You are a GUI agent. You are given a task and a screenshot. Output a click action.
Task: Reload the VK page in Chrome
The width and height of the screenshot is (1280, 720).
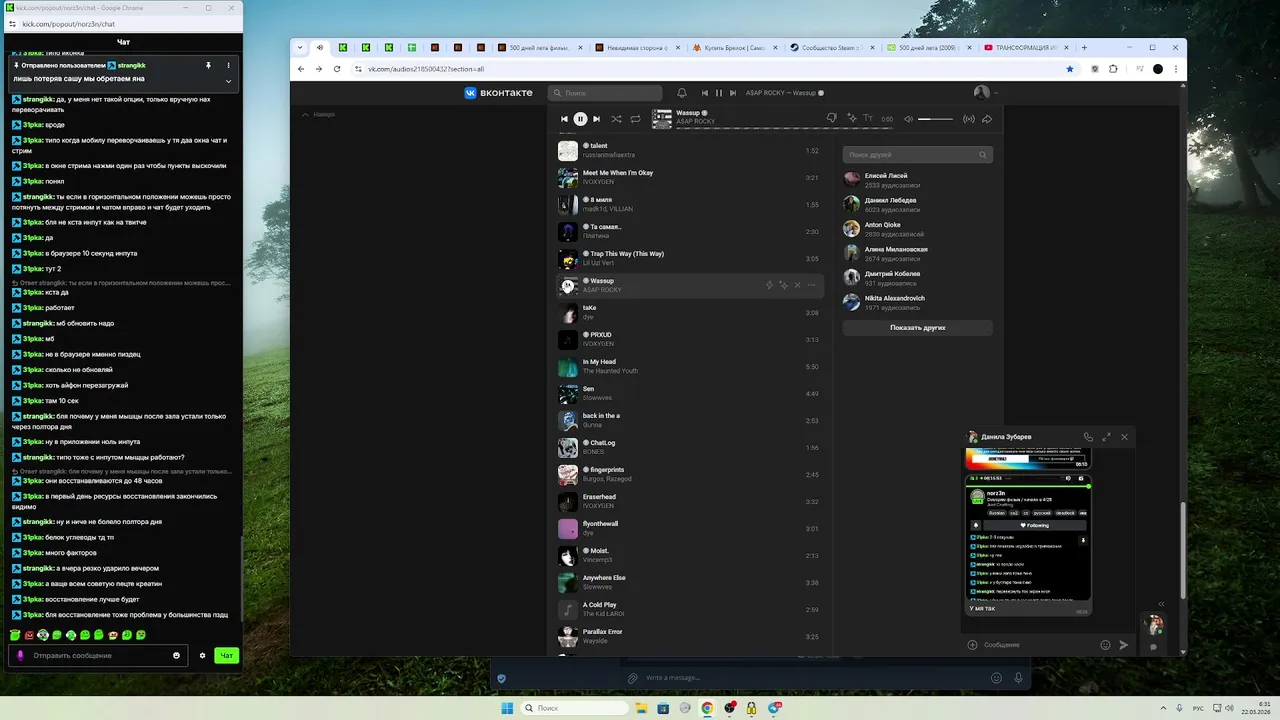[x=337, y=69]
